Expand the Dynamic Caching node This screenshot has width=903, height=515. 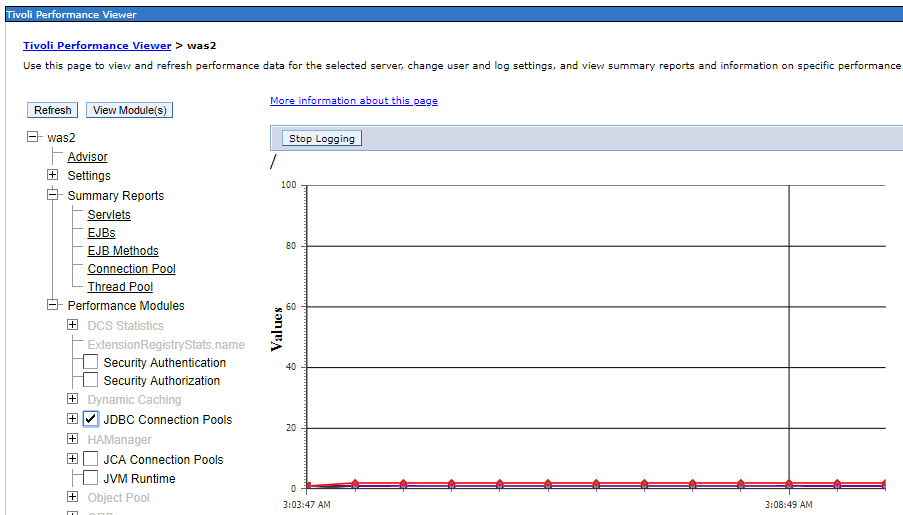73,399
